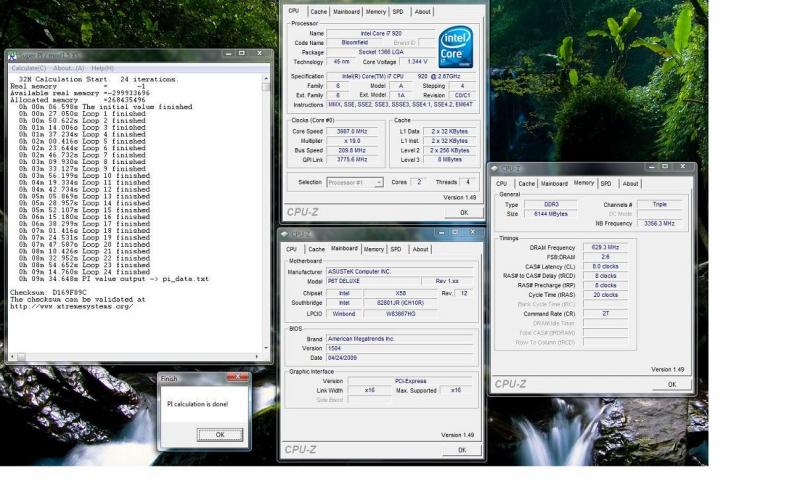This screenshot has width=800, height=500.
Task: Click the Core Speed value field
Action: point(352,132)
